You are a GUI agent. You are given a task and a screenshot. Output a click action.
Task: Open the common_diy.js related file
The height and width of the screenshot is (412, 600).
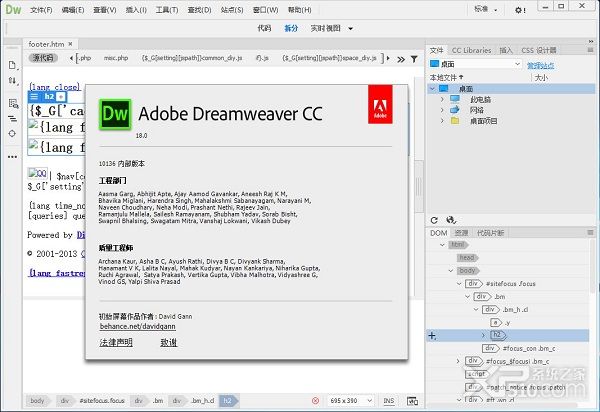(x=192, y=58)
